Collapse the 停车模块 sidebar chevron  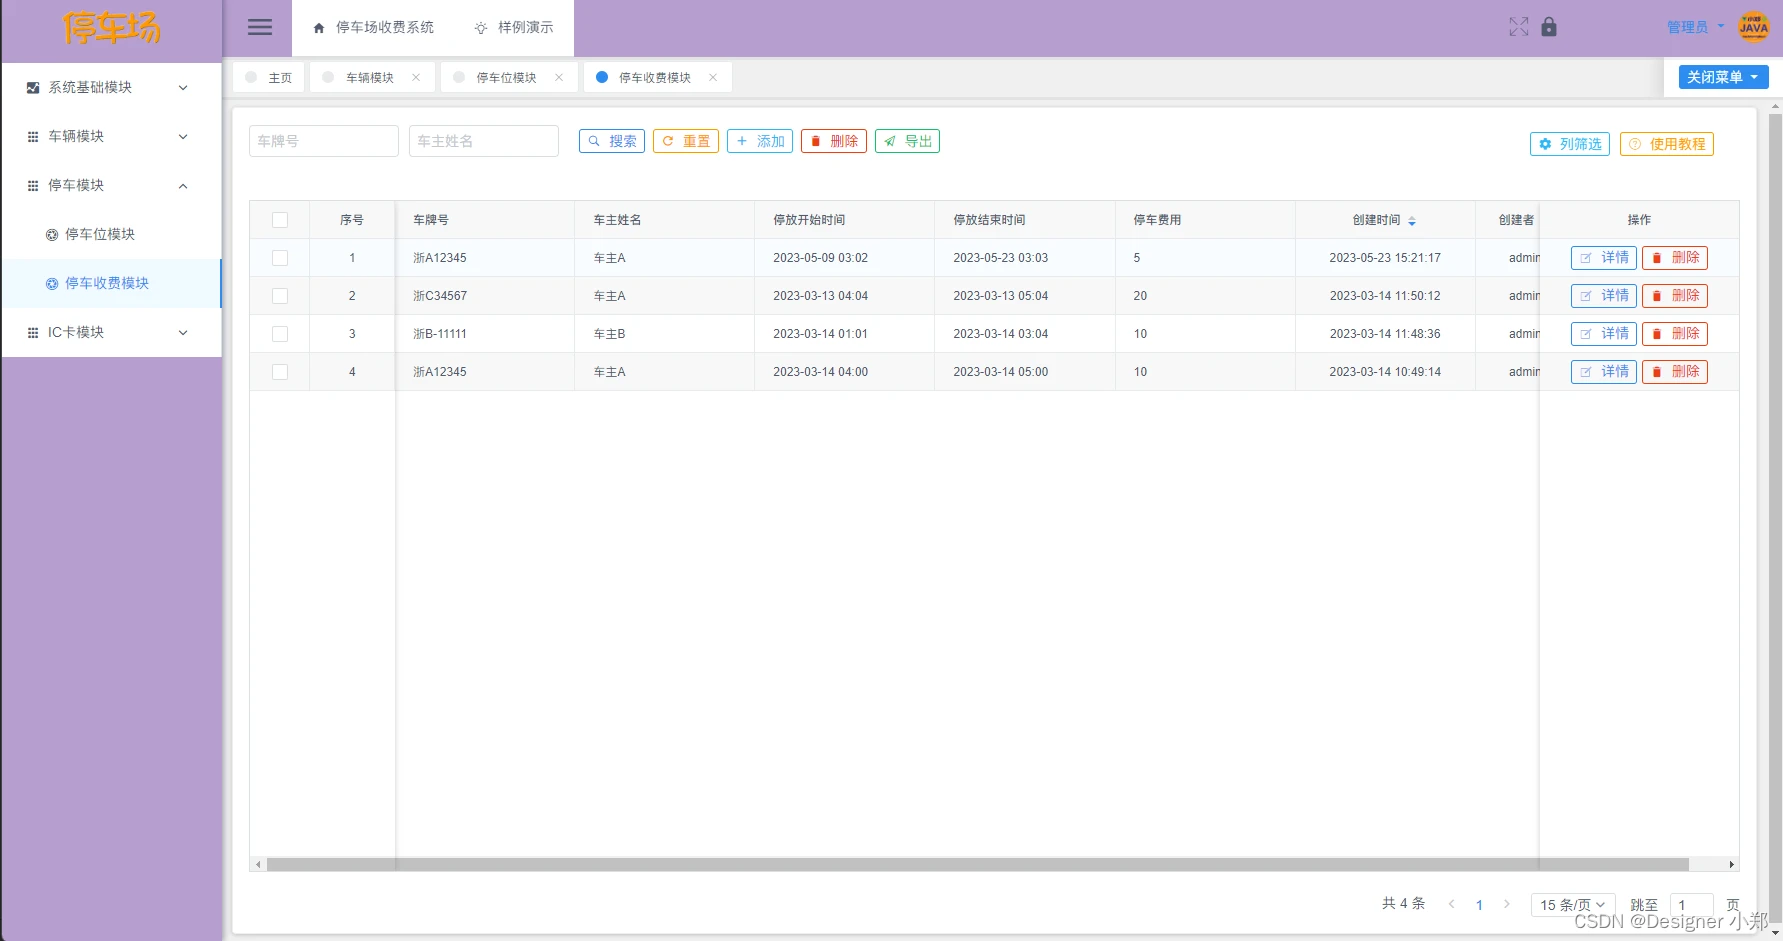(183, 186)
